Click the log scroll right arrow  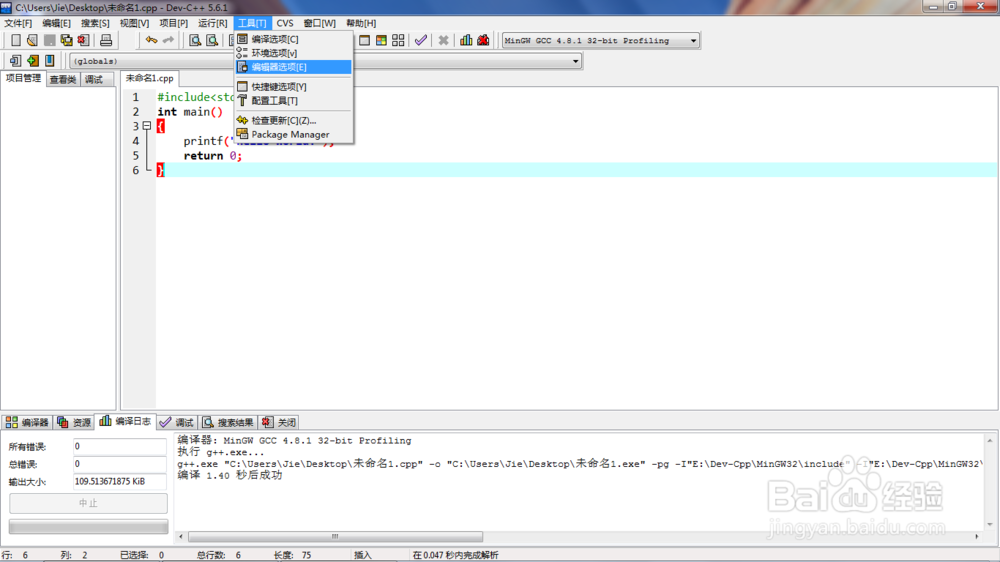pyautogui.click(x=976, y=536)
